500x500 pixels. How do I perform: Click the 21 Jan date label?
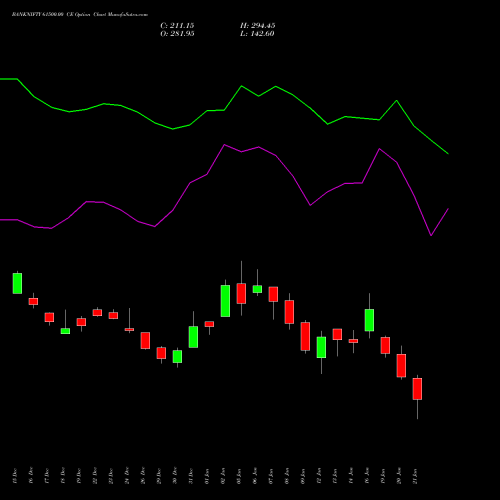tap(414, 476)
